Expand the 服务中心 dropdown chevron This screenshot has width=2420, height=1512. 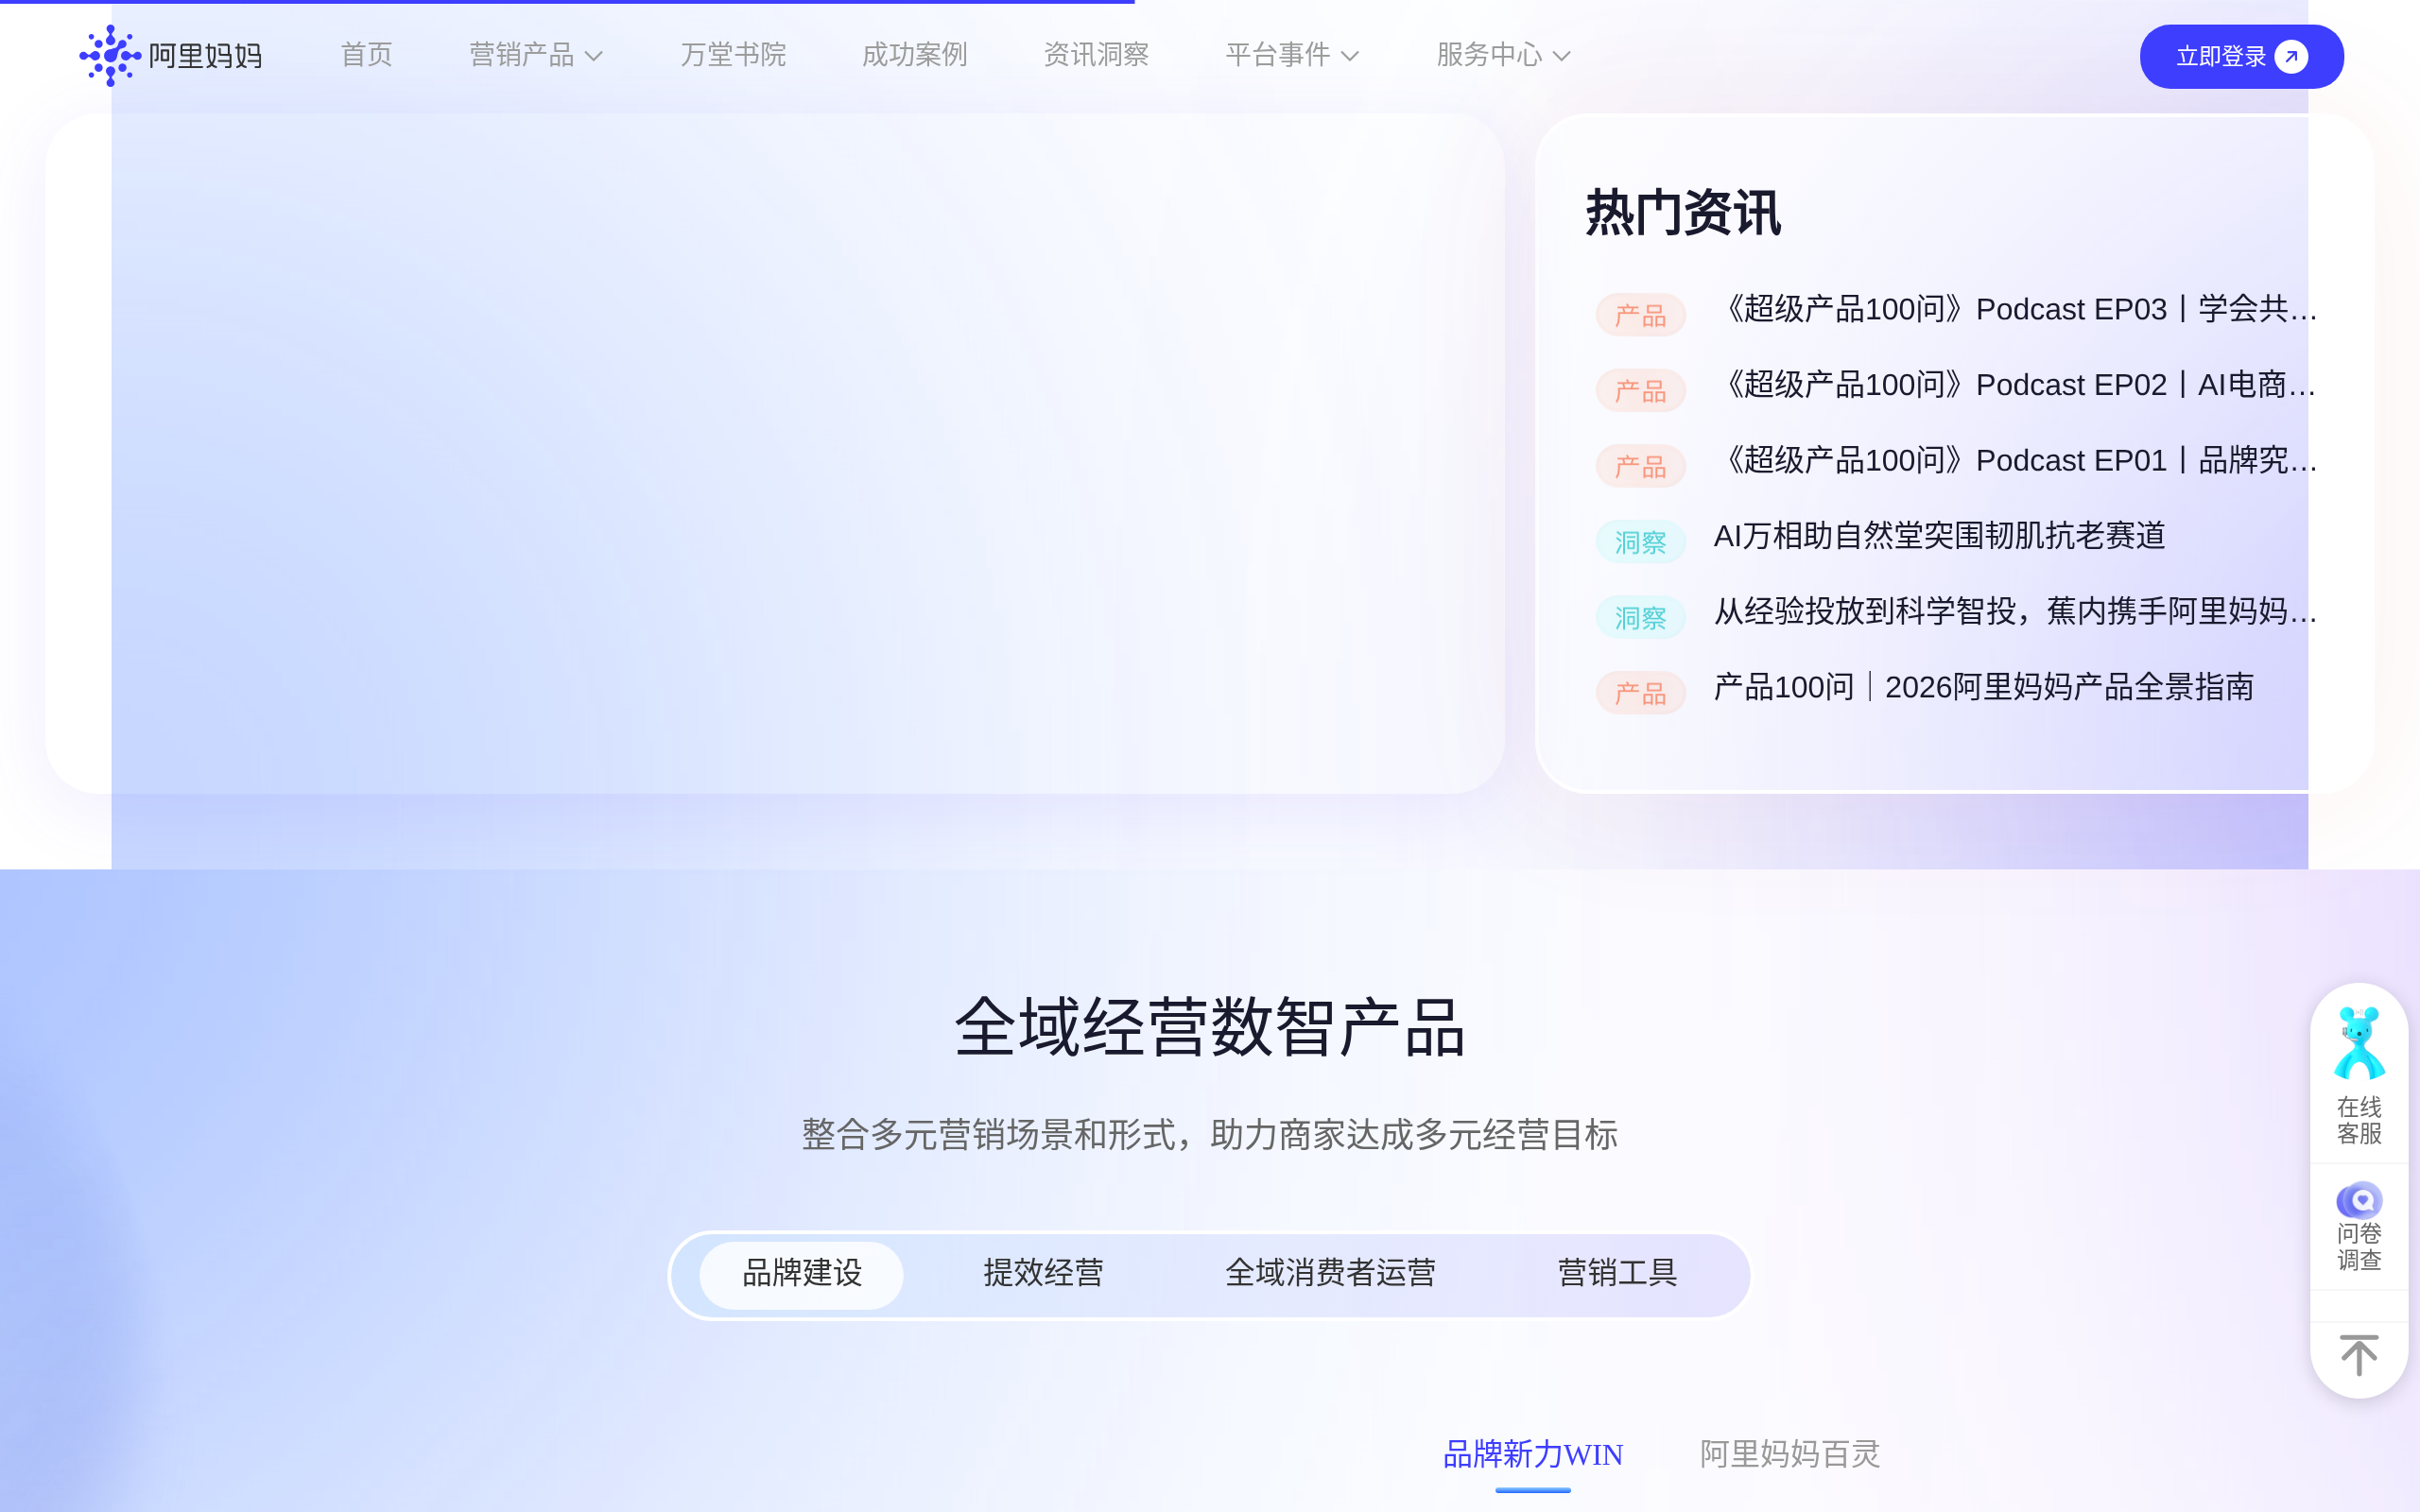click(x=1561, y=56)
